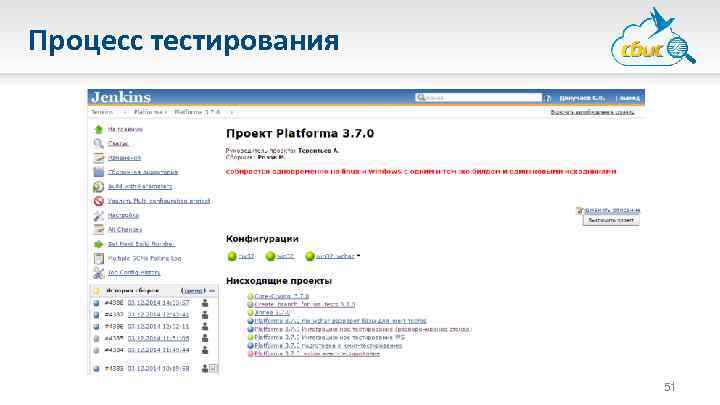The height and width of the screenshot is (405, 720).
Task: Open the Jenkins breadcrumb item
Action: (x=101, y=112)
